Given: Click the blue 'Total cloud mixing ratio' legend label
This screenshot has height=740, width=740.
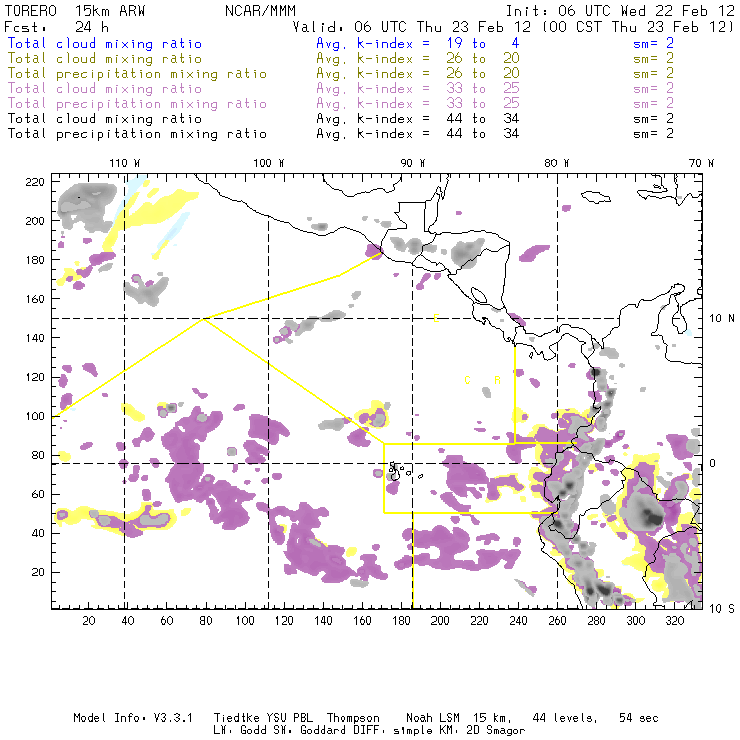Looking at the screenshot, I should click(105, 43).
